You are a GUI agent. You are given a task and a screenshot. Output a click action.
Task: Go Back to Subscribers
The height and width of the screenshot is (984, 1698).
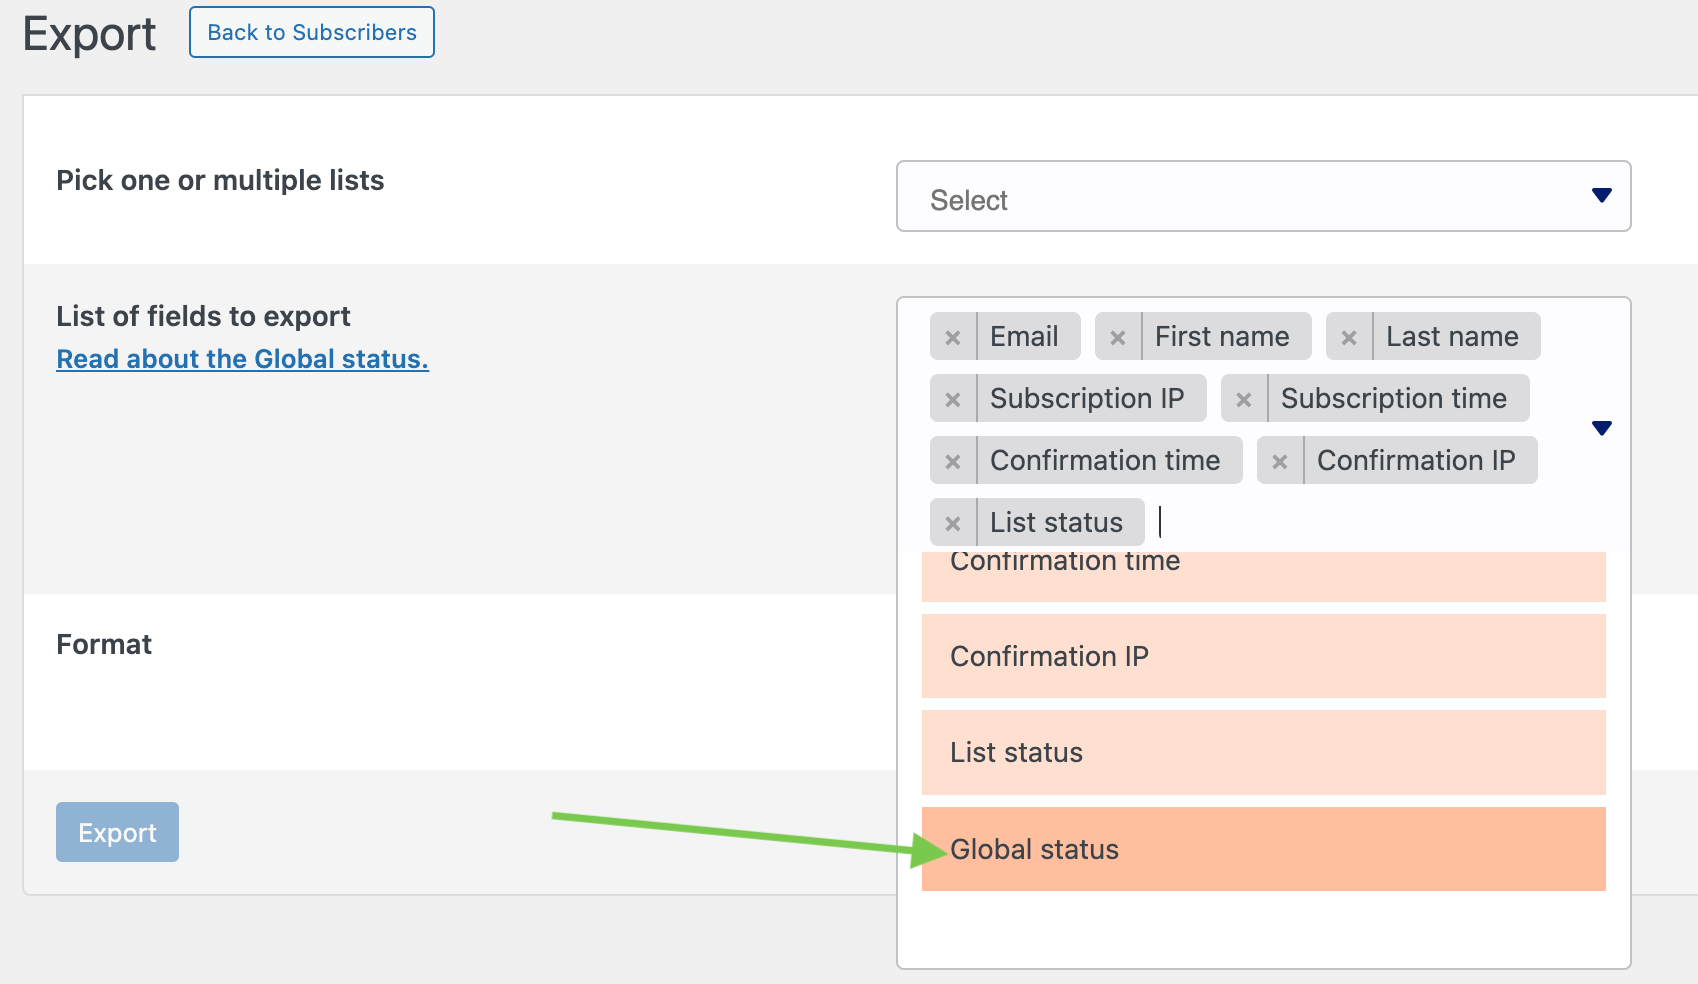[x=312, y=32]
